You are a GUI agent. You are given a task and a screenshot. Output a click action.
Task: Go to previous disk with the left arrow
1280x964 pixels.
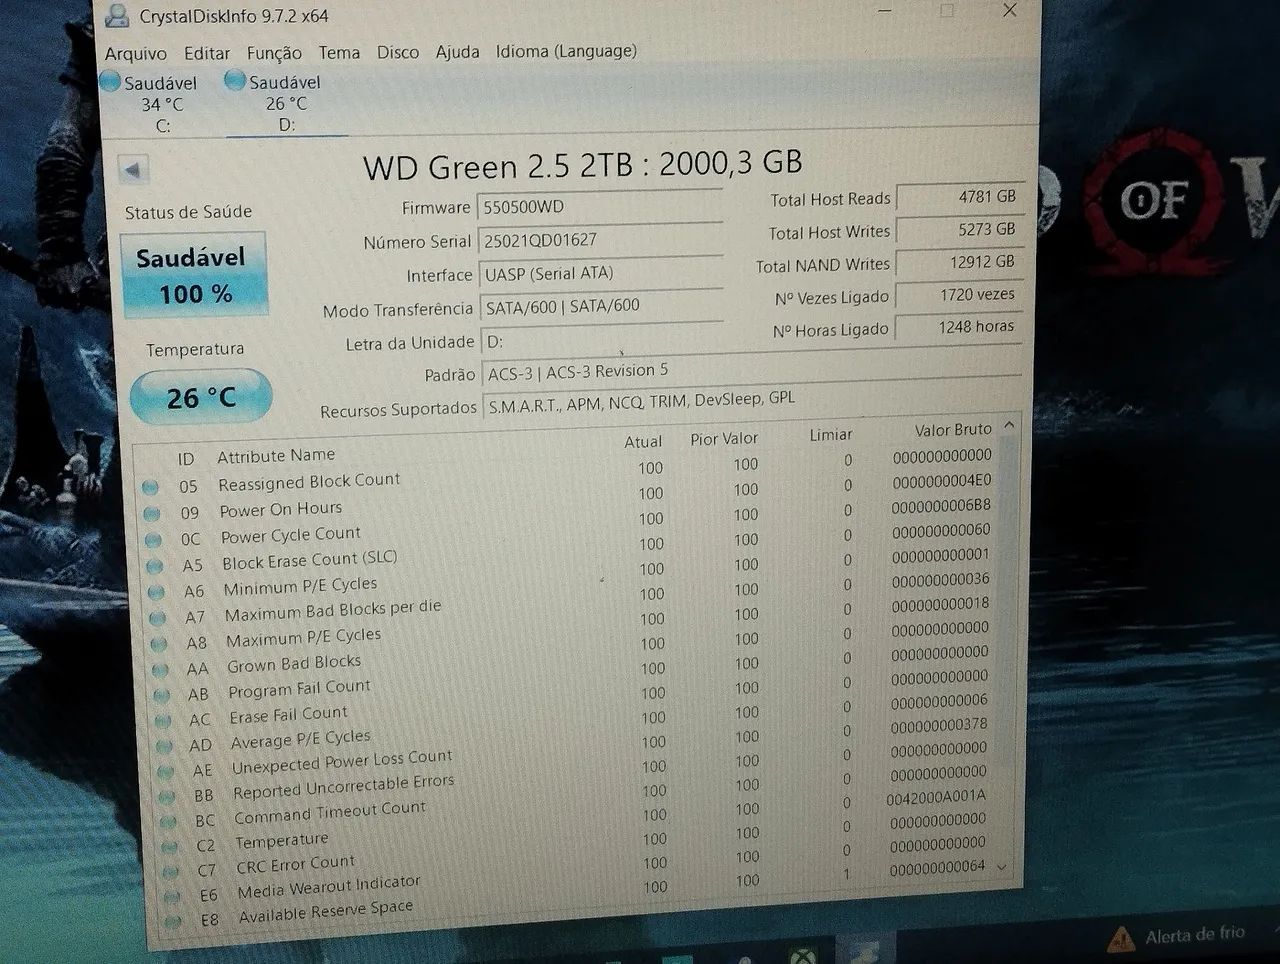point(133,169)
